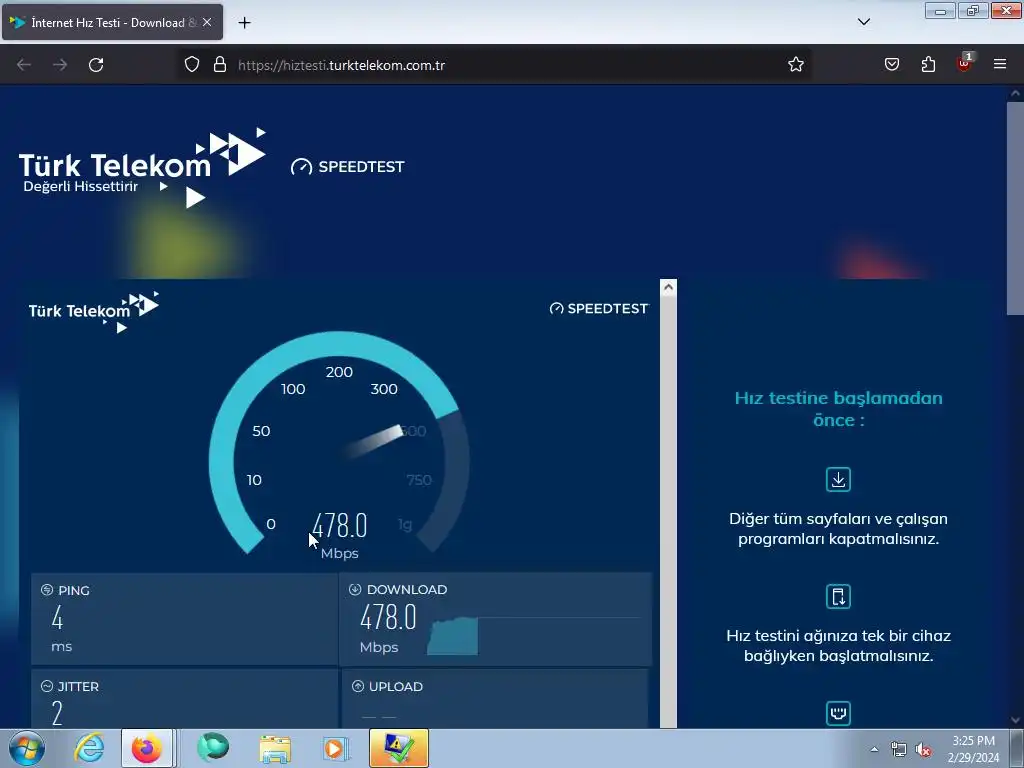The height and width of the screenshot is (768, 1024).
Task: Click widget scrollbar up arrow
Action: pos(668,287)
